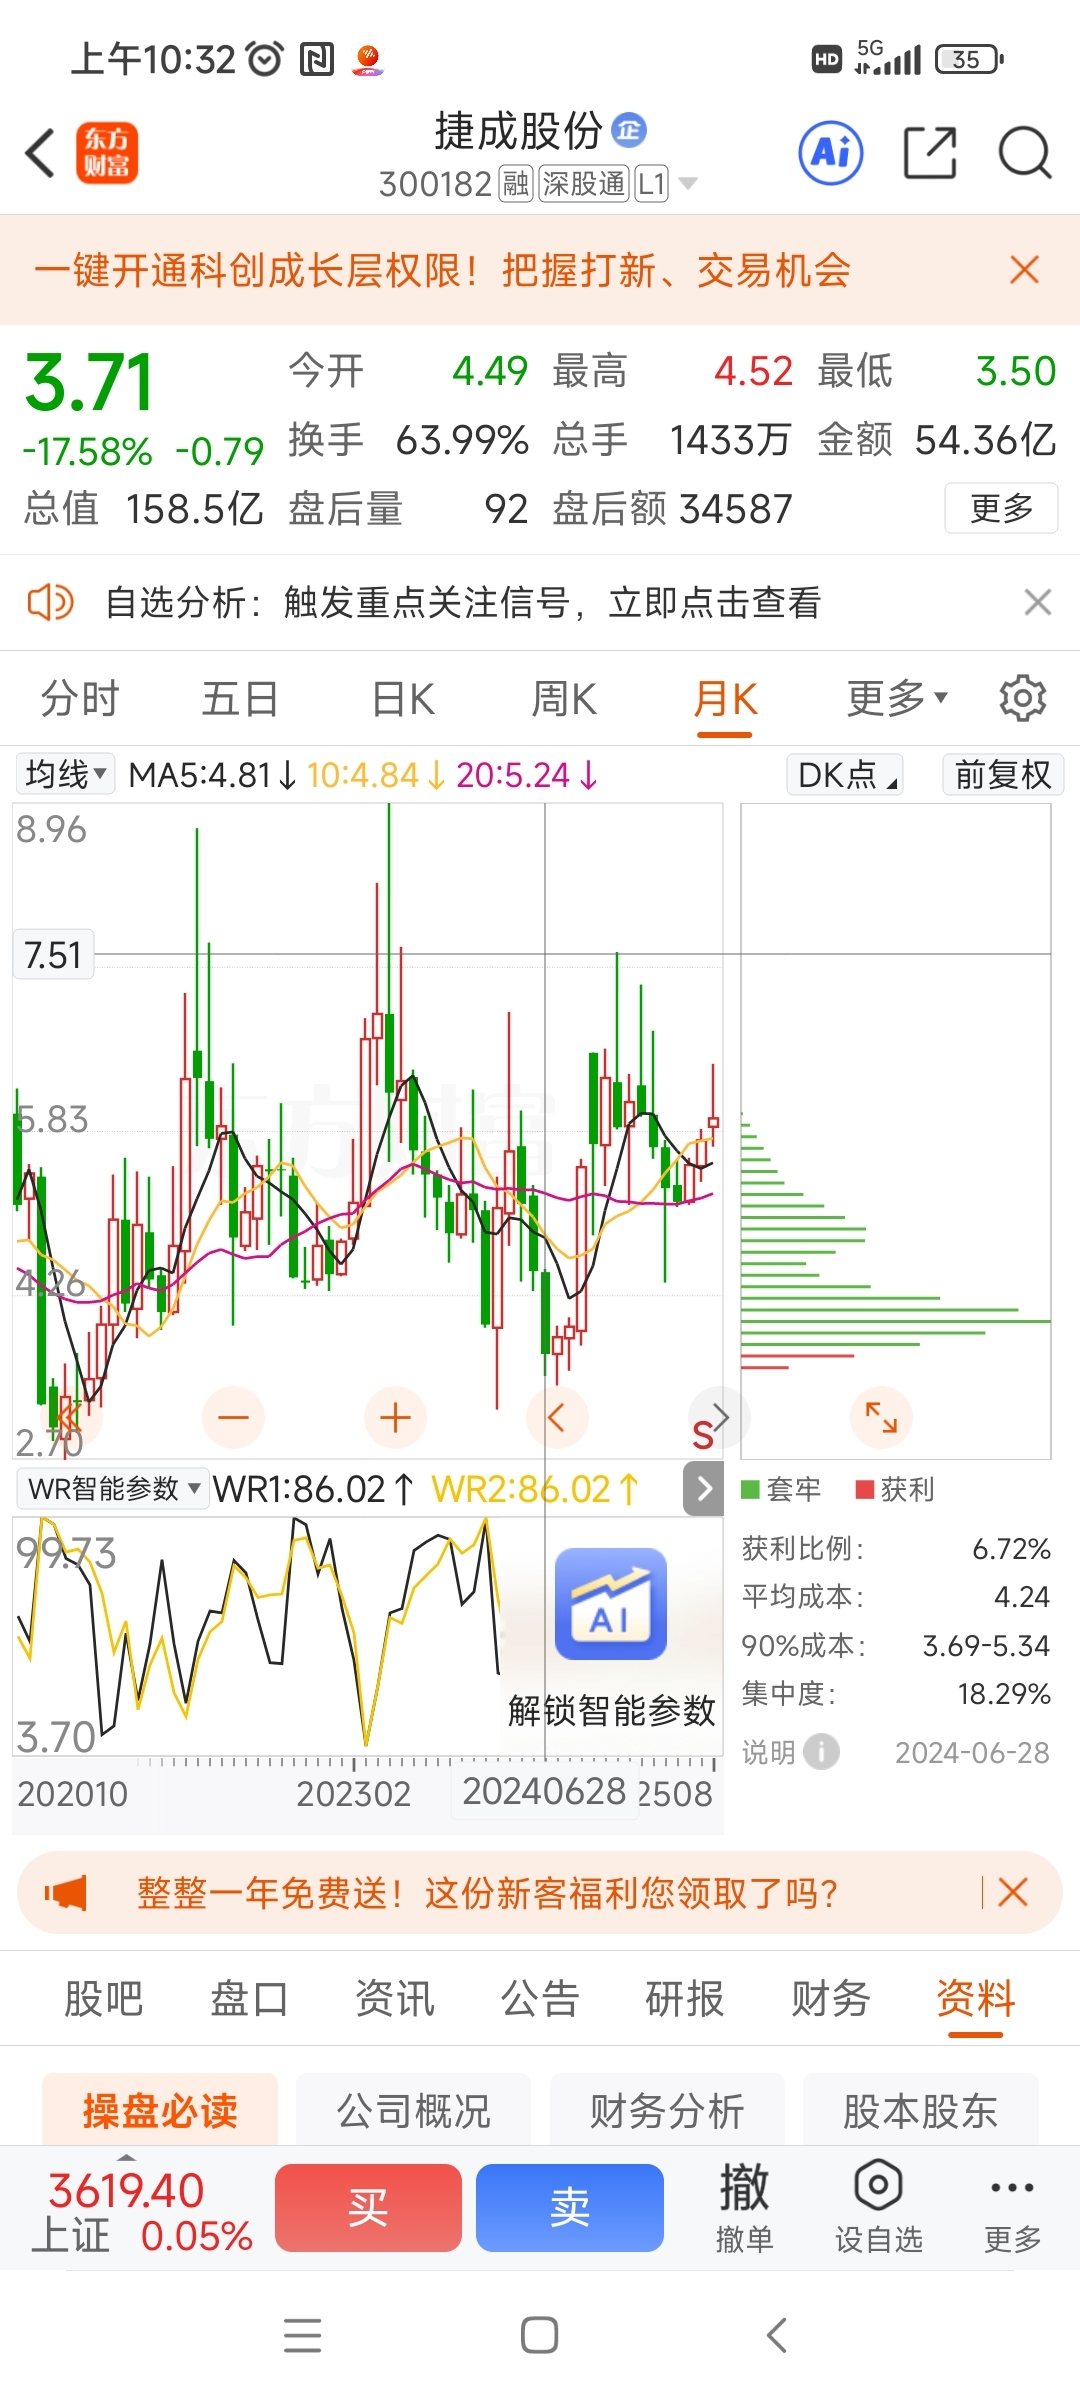Move chart cursor right with arrow button
The image size is (1080, 2400).
(719, 1417)
